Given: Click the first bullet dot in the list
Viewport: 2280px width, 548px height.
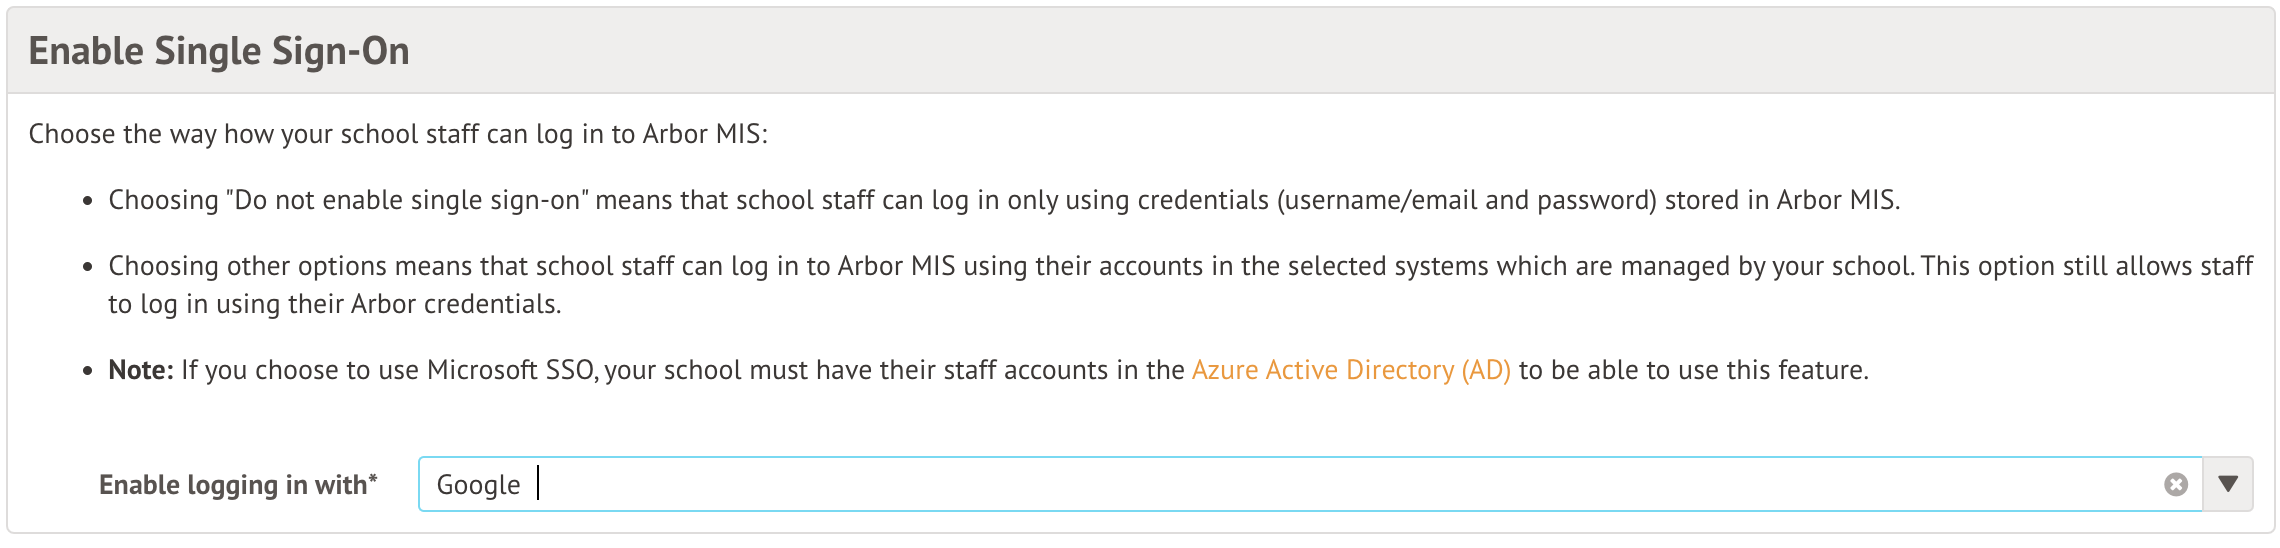Looking at the screenshot, I should (88, 202).
